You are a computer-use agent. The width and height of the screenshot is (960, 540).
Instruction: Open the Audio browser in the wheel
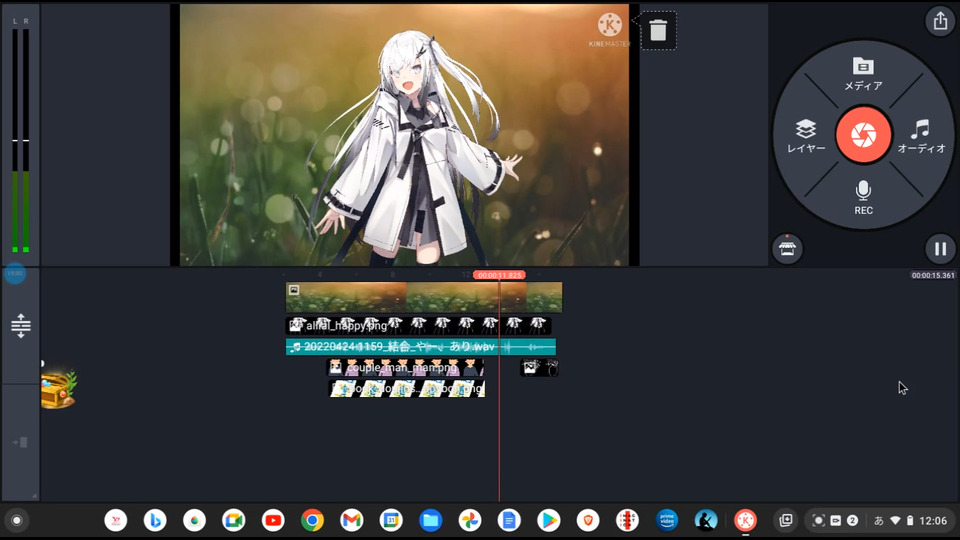pos(921,136)
